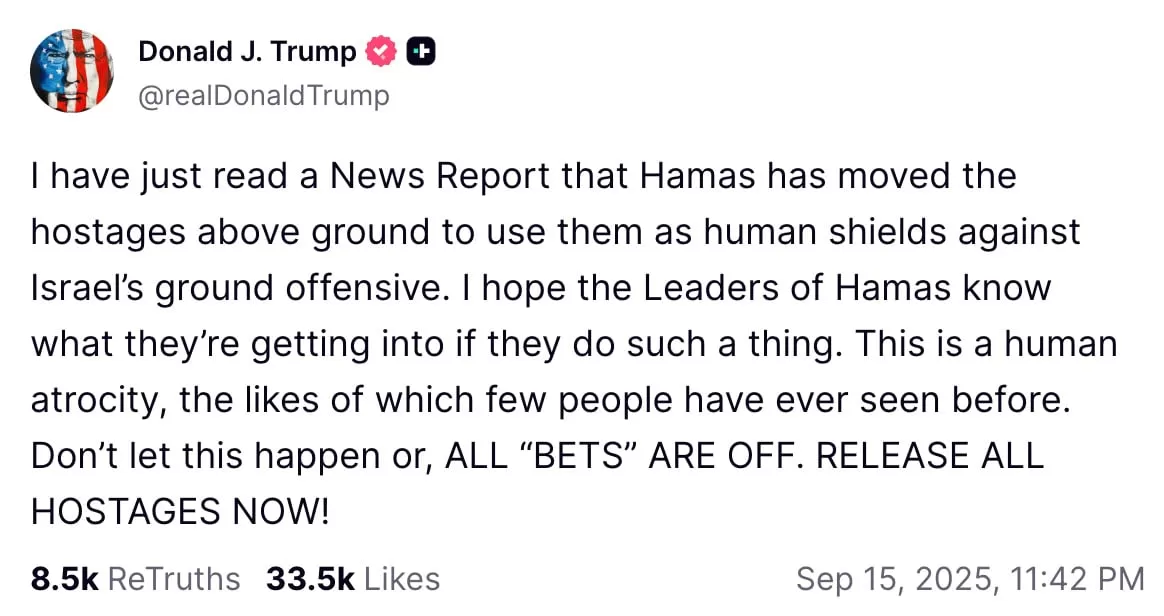Click the 11:42 PM time text

[1077, 579]
